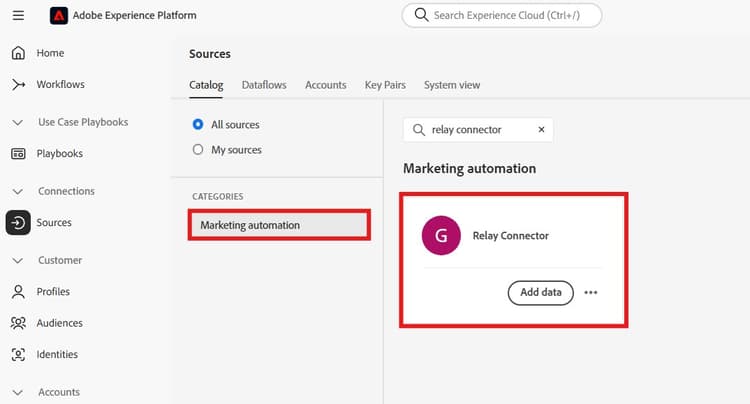Select the My sources radio button
750x404 pixels.
click(197, 150)
